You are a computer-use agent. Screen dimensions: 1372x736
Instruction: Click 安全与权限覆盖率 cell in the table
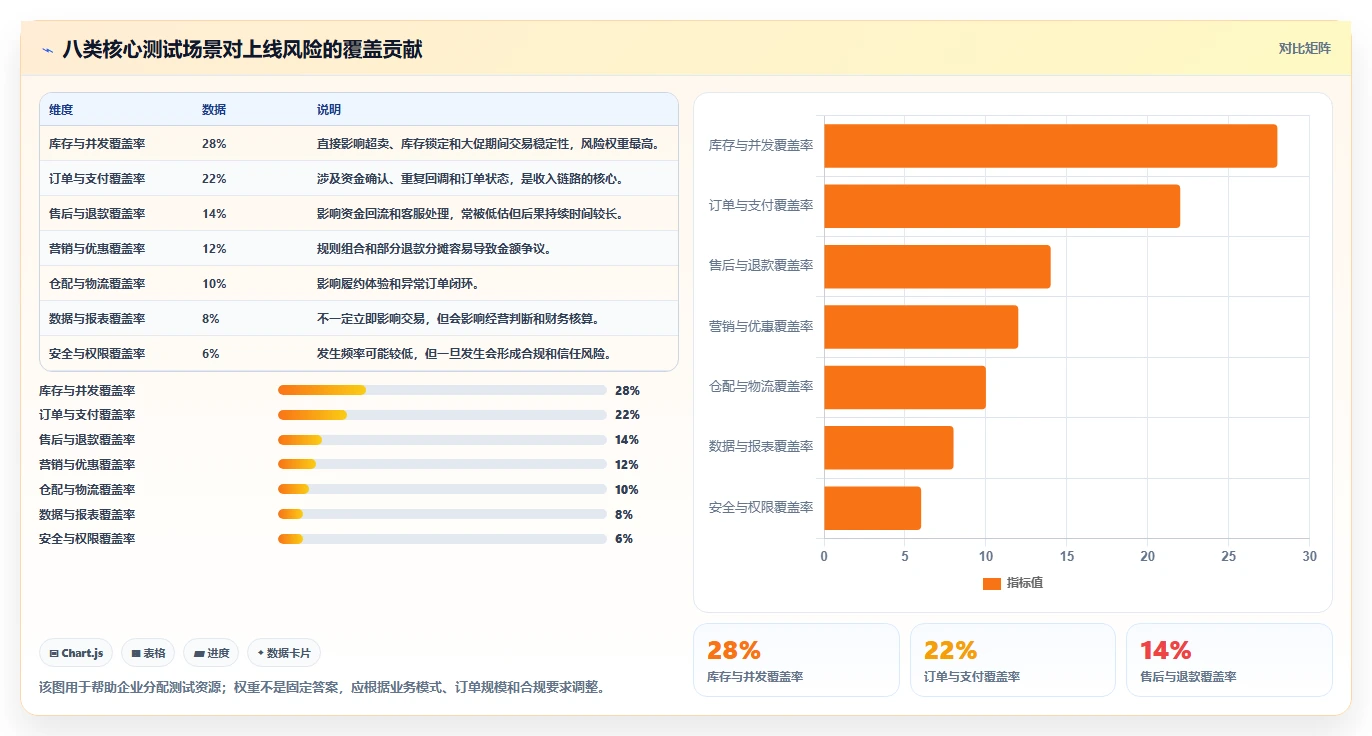[x=97, y=354]
